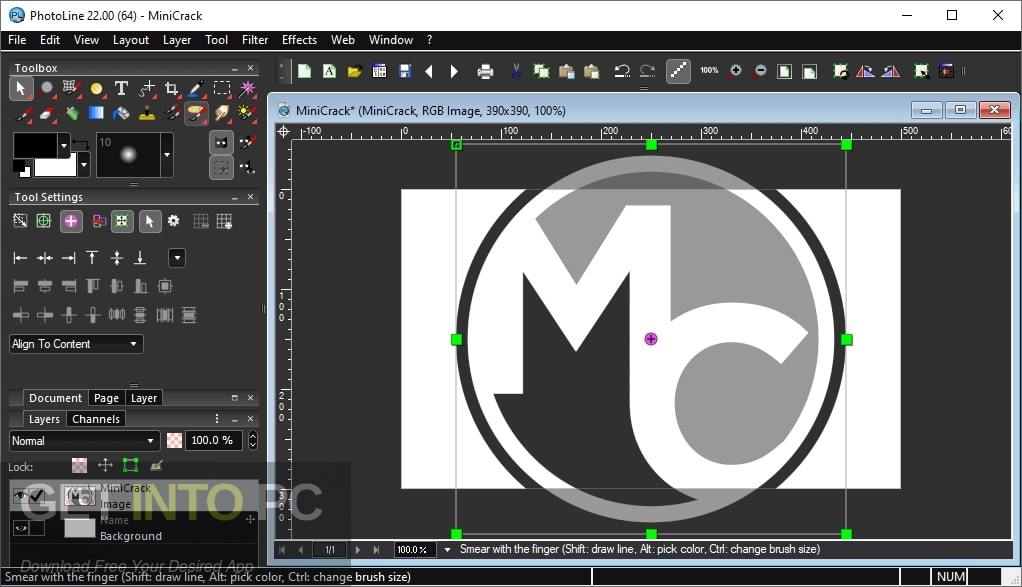Open the Window menu
The image size is (1022, 587).
390,40
